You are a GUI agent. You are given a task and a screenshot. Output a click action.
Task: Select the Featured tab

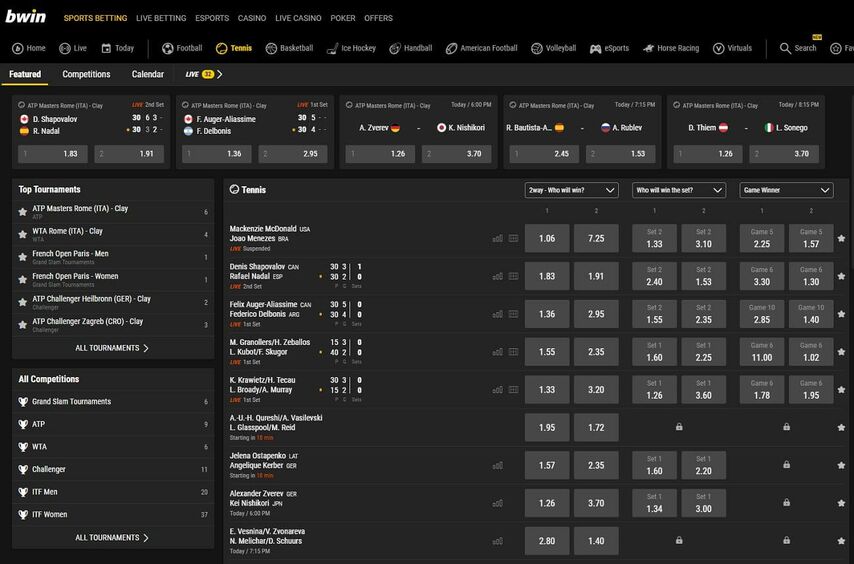pos(25,74)
